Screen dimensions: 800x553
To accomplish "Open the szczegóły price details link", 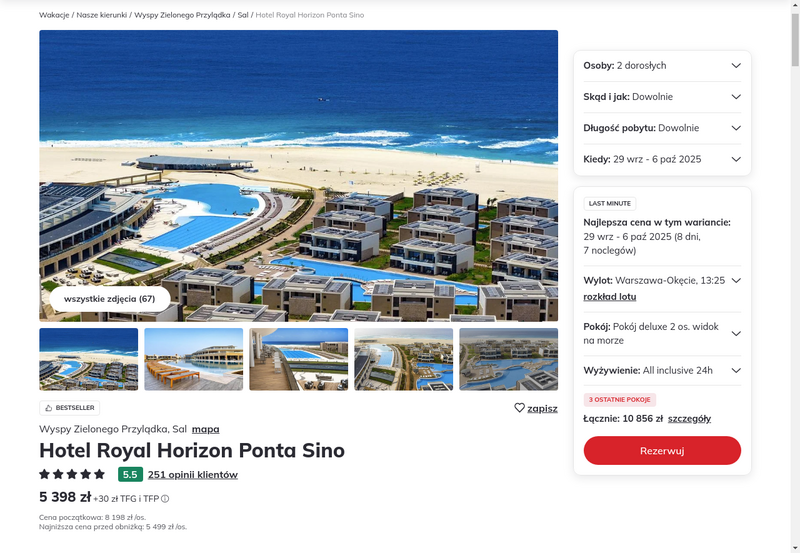I will click(689, 419).
